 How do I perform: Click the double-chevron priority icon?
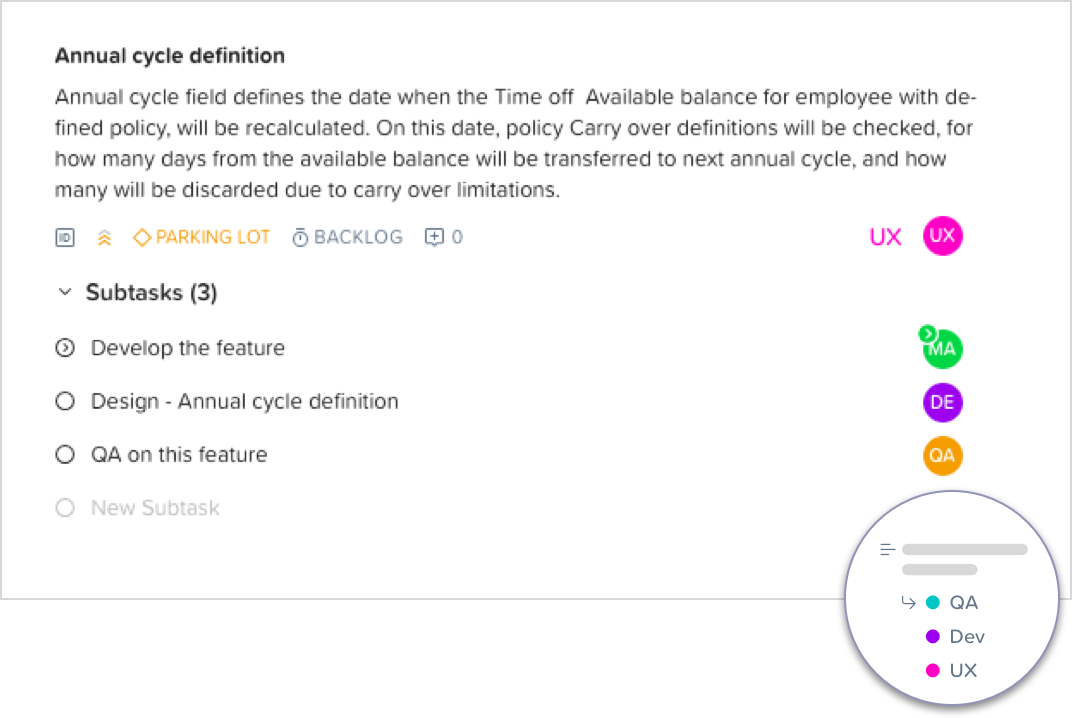(104, 238)
